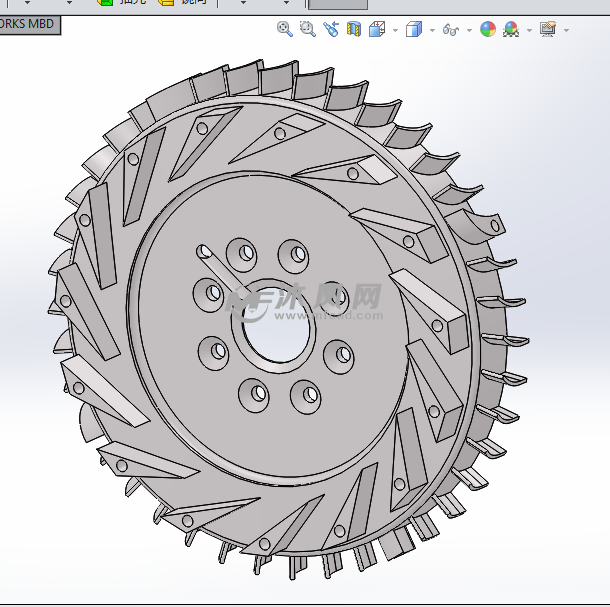The image size is (610, 607).
Task: Expand the View Orientation dropdown arrow
Action: (x=396, y=30)
